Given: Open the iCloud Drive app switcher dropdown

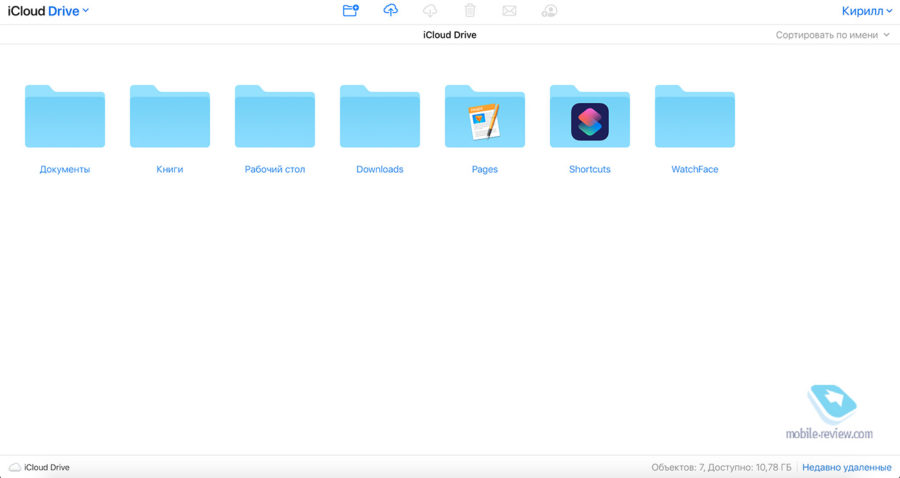Looking at the screenshot, I should click(x=48, y=10).
